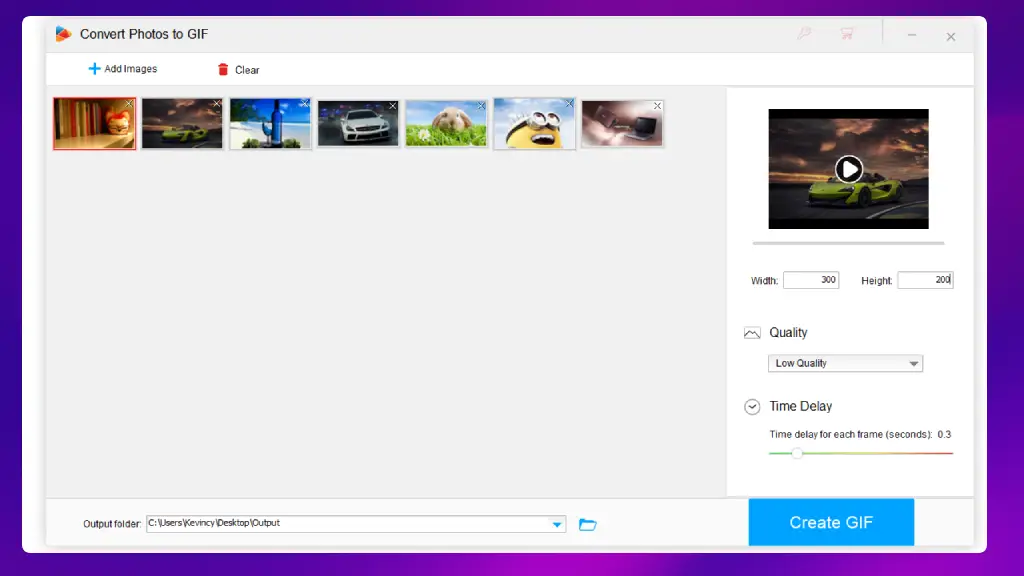Focus the Height input field

pyautogui.click(x=925, y=280)
